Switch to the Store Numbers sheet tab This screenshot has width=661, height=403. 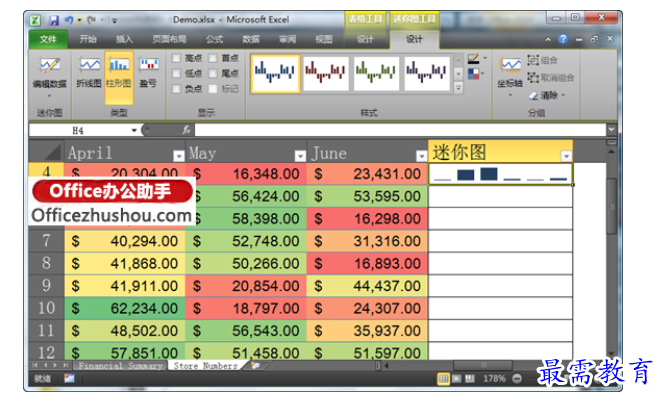click(x=206, y=366)
